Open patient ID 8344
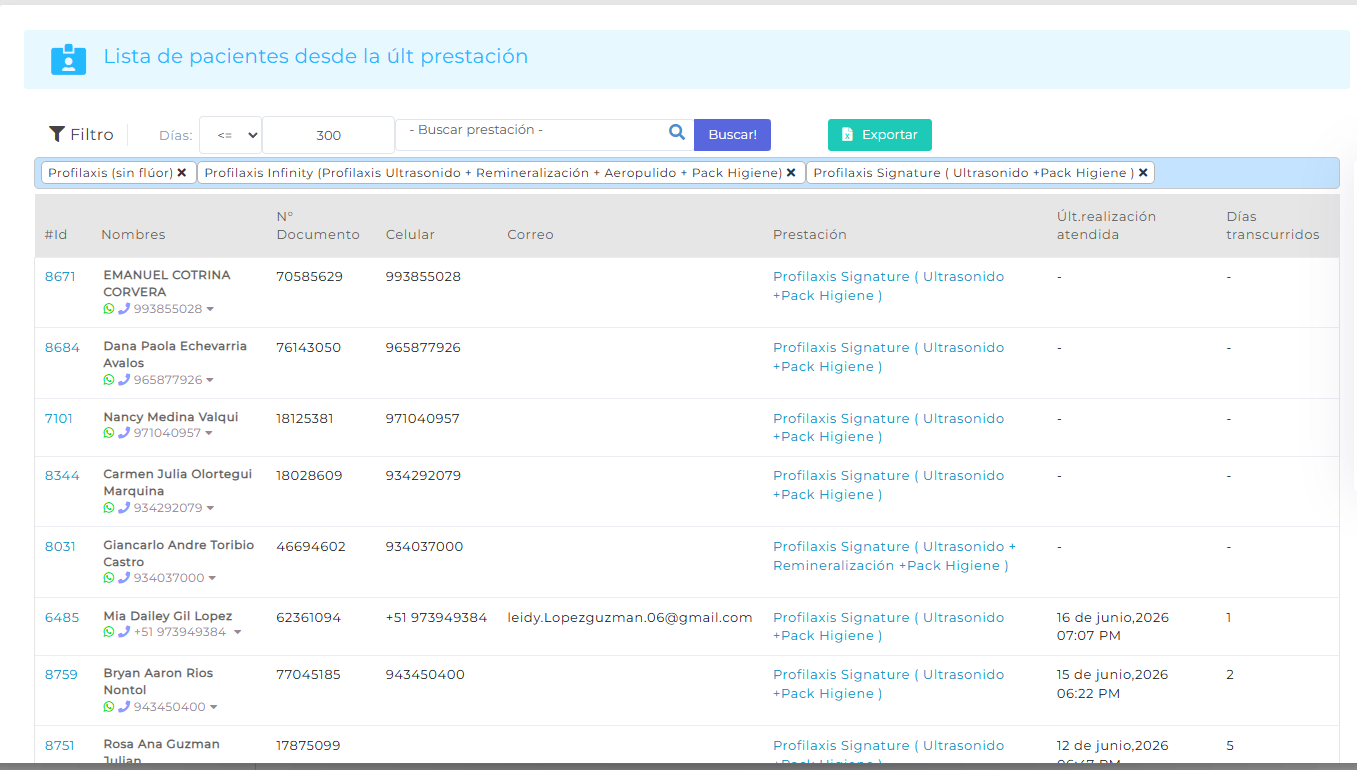The height and width of the screenshot is (770, 1357). click(x=62, y=476)
